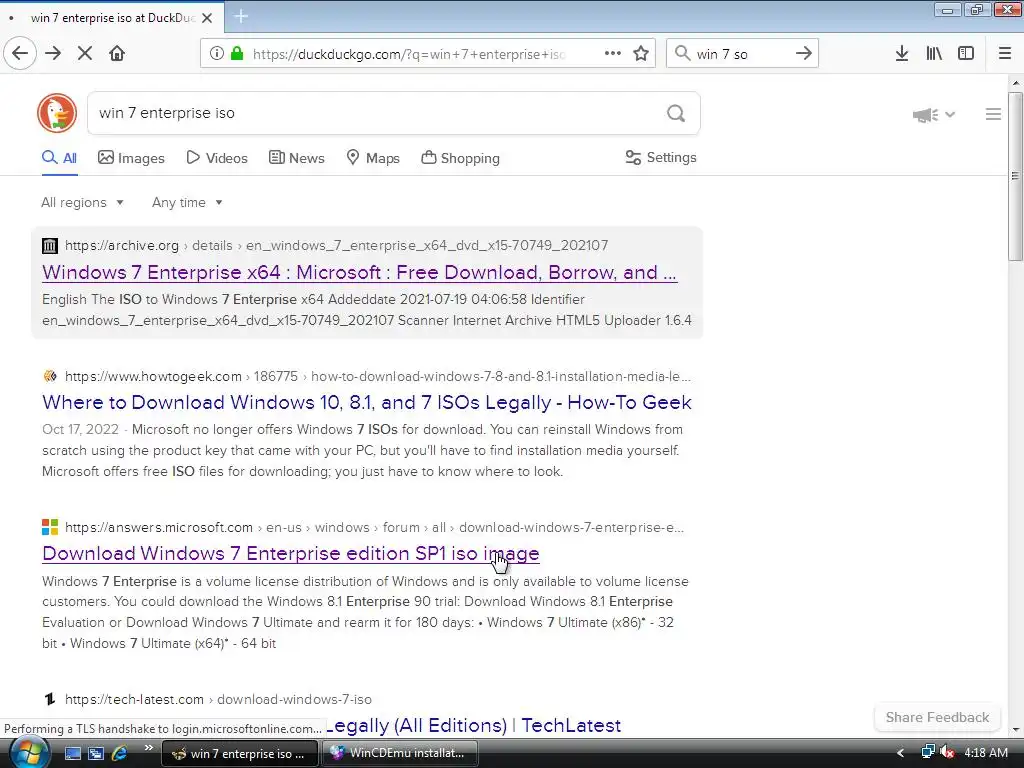
Task: Toggle the sidebar view icon
Action: tap(966, 54)
